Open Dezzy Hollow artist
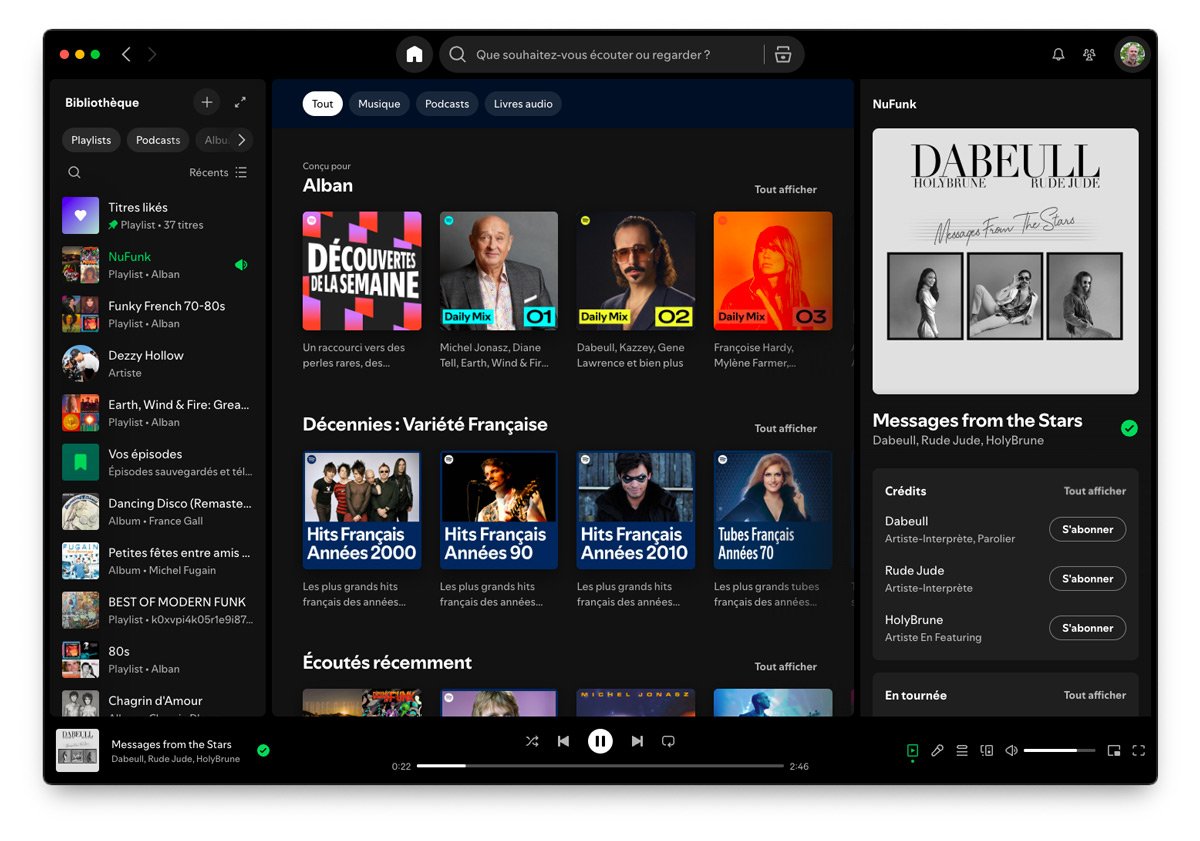 tap(158, 363)
